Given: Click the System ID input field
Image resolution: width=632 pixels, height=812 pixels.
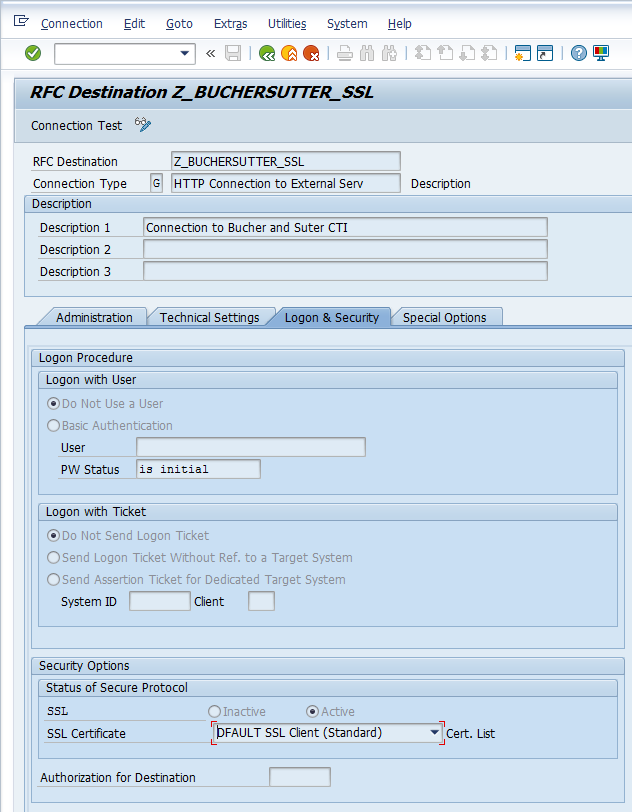Looking at the screenshot, I should [x=160, y=601].
